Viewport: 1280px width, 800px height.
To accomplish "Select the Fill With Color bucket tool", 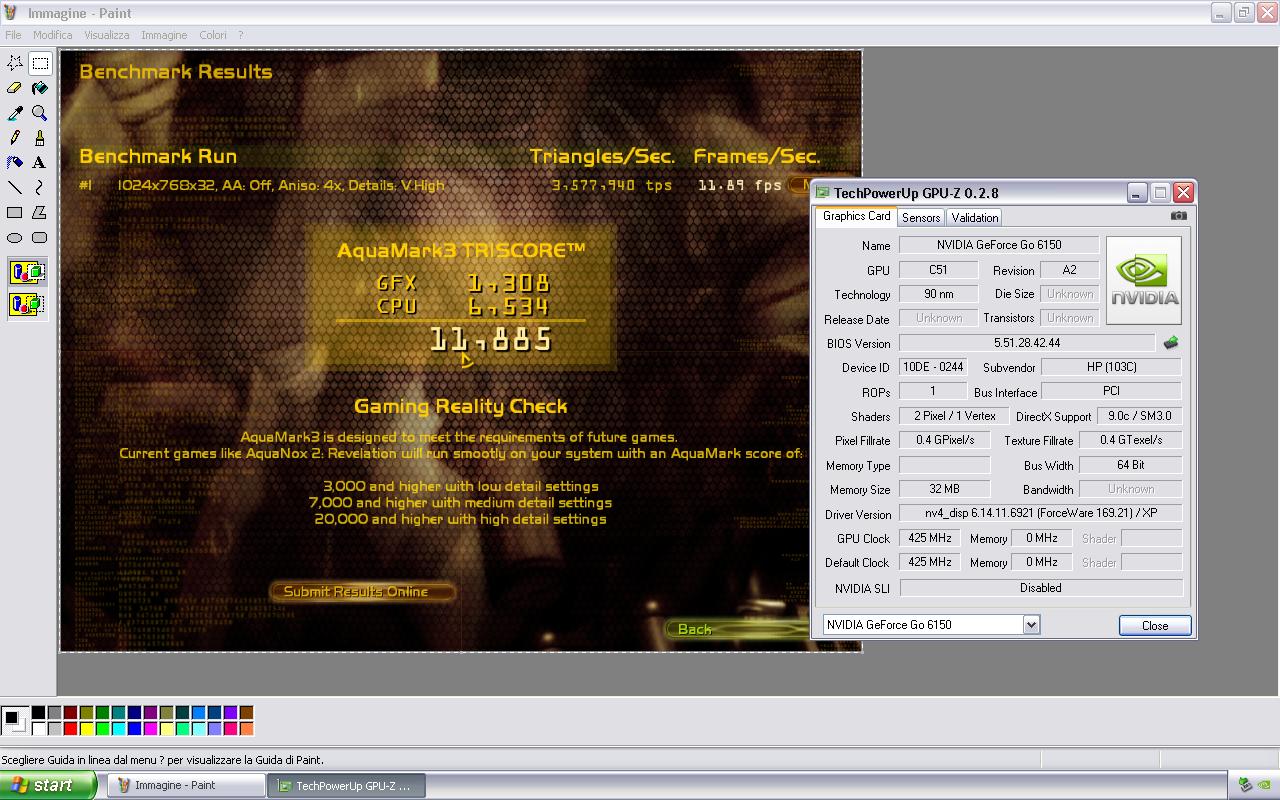I will click(40, 88).
